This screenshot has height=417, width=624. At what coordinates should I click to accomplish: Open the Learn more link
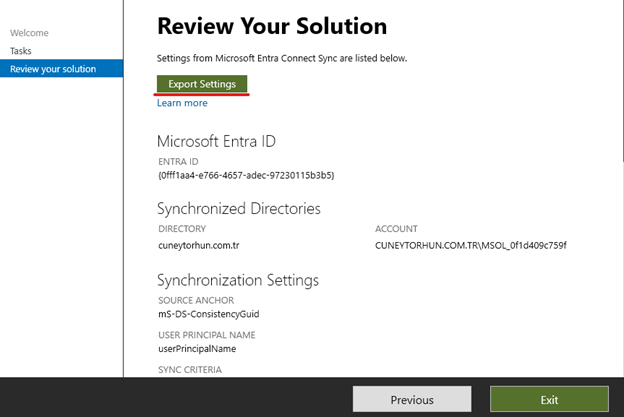[182, 103]
